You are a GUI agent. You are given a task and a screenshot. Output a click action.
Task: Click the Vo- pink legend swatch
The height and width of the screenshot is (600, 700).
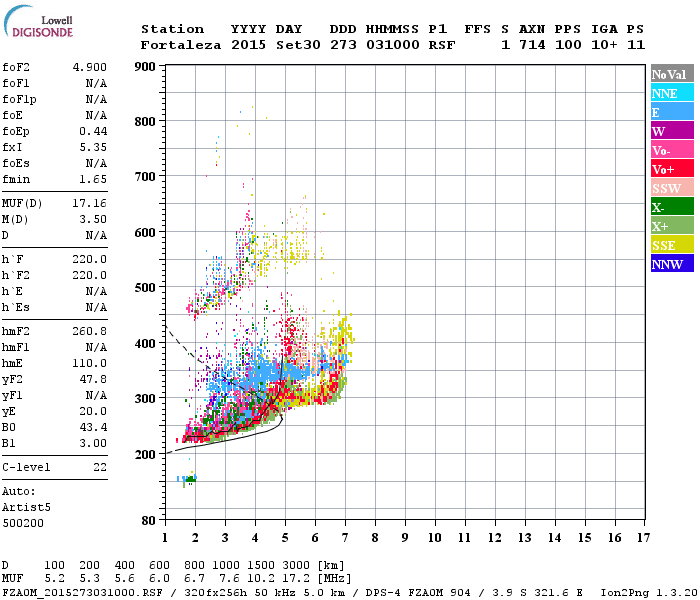tap(671, 150)
